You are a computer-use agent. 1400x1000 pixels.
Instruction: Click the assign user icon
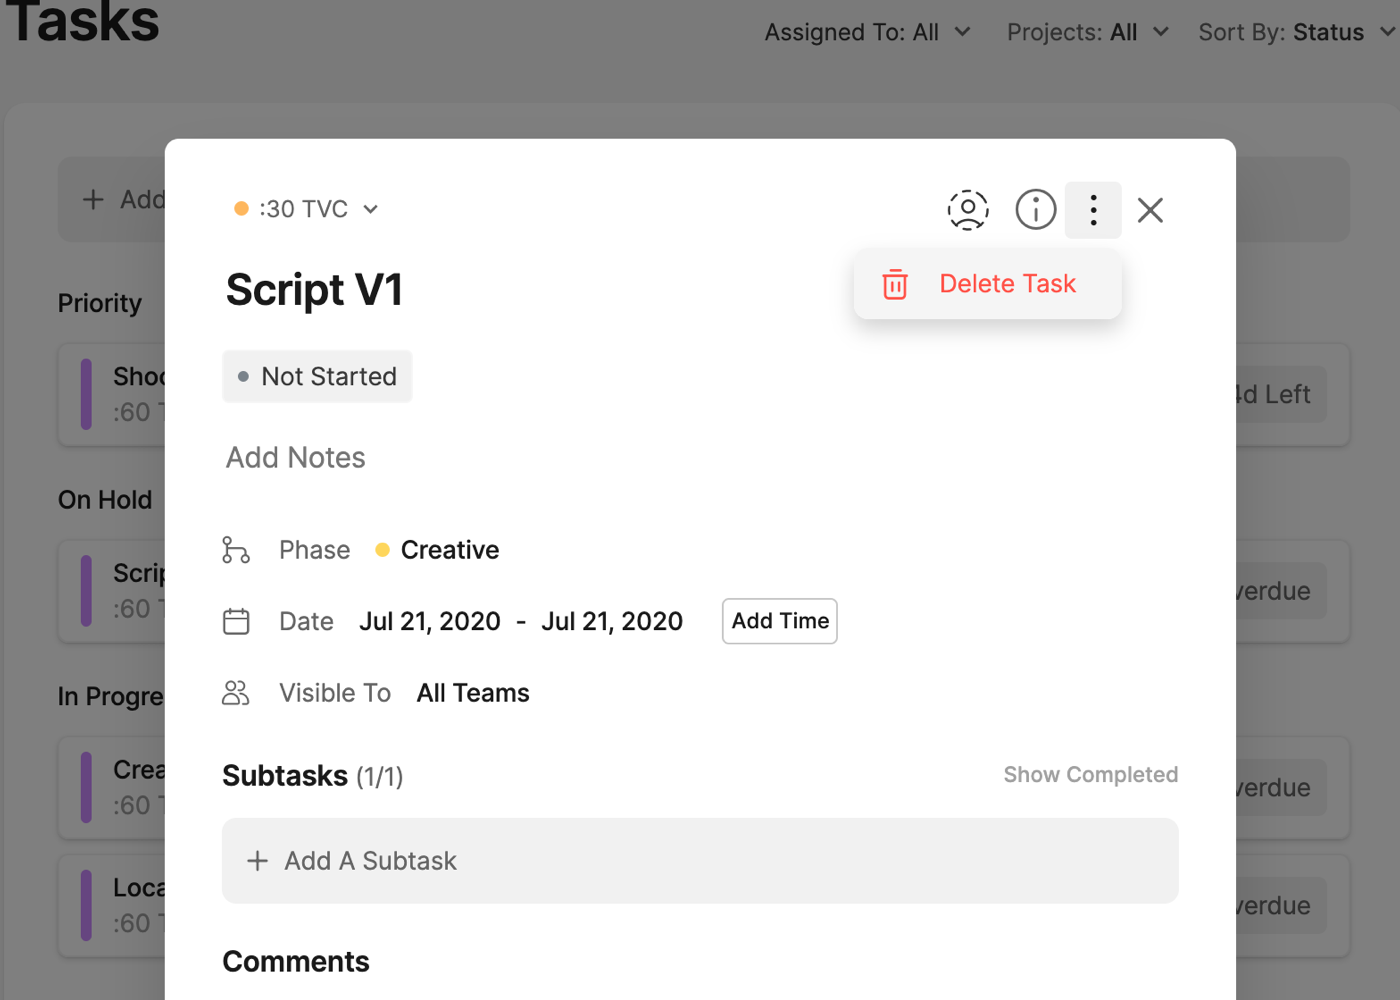point(967,210)
